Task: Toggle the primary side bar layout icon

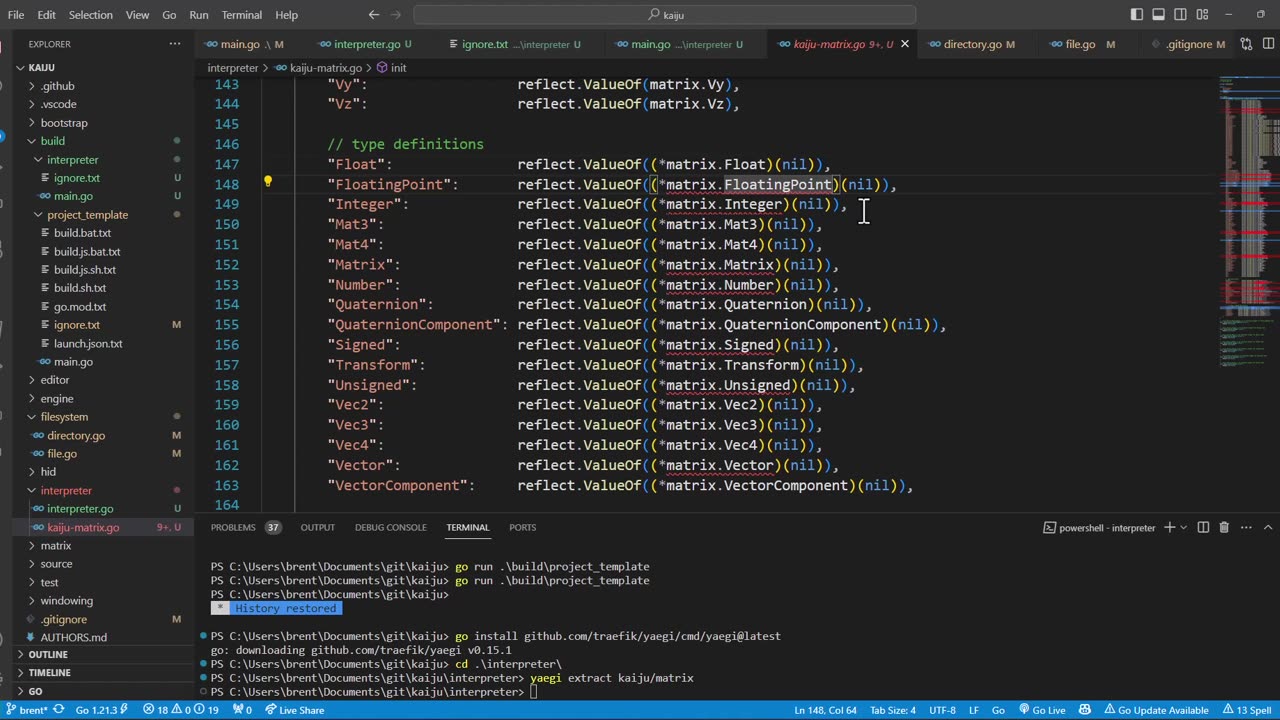Action: [1137, 15]
